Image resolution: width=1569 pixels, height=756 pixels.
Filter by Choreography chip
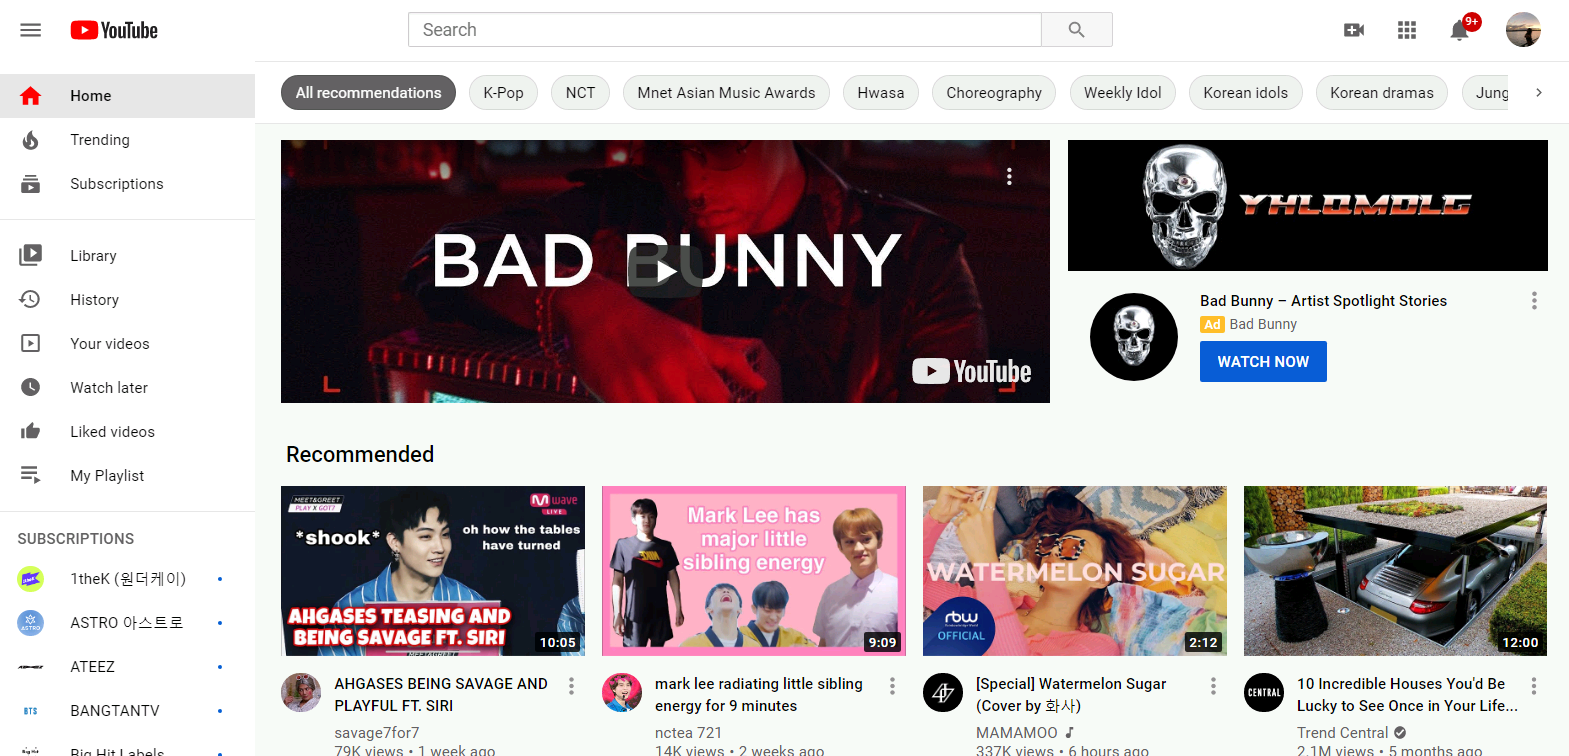994,93
